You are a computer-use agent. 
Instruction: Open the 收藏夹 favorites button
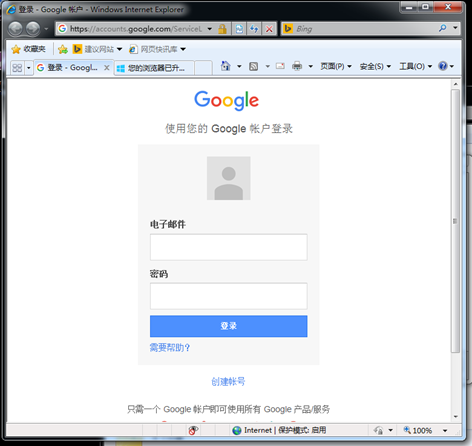pyautogui.click(x=28, y=49)
